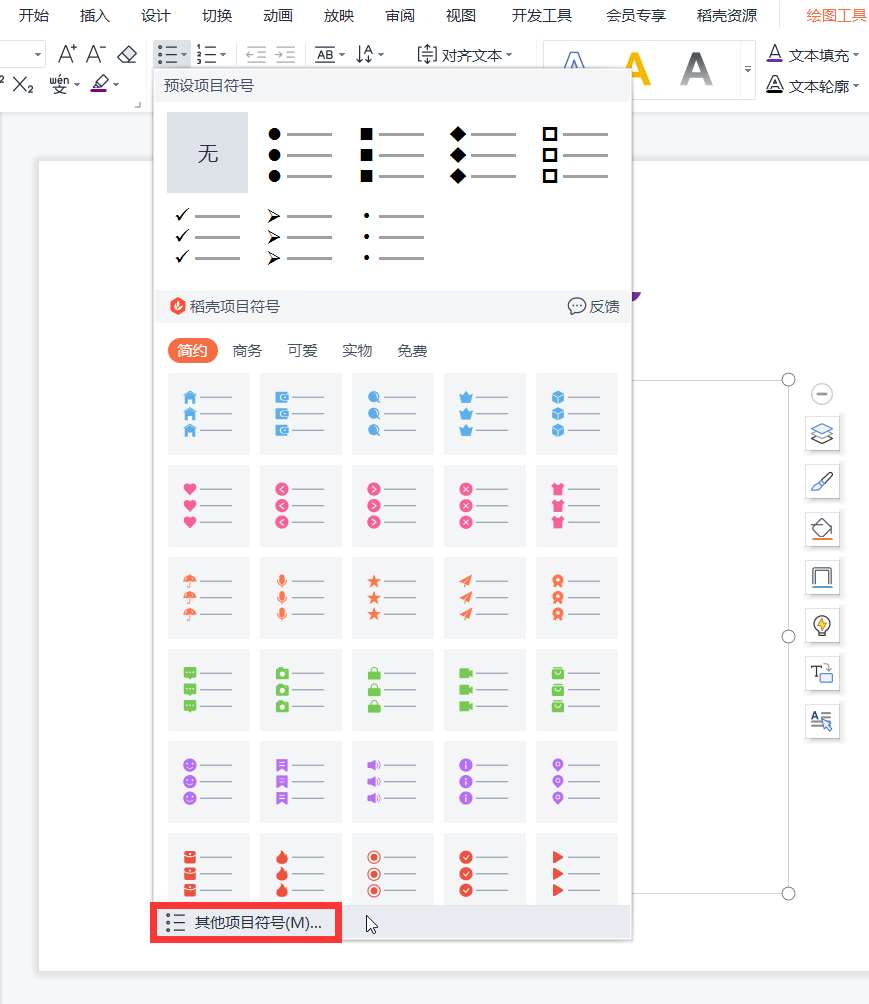Click the text select pointer icon

pyautogui.click(x=822, y=722)
